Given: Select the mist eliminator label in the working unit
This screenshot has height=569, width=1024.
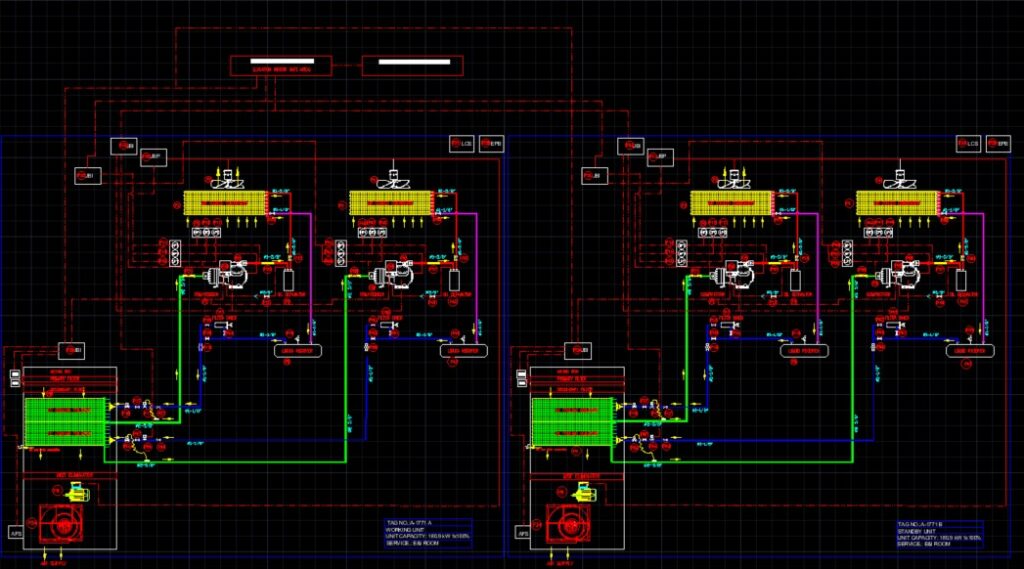Looking at the screenshot, I should click(x=74, y=475).
